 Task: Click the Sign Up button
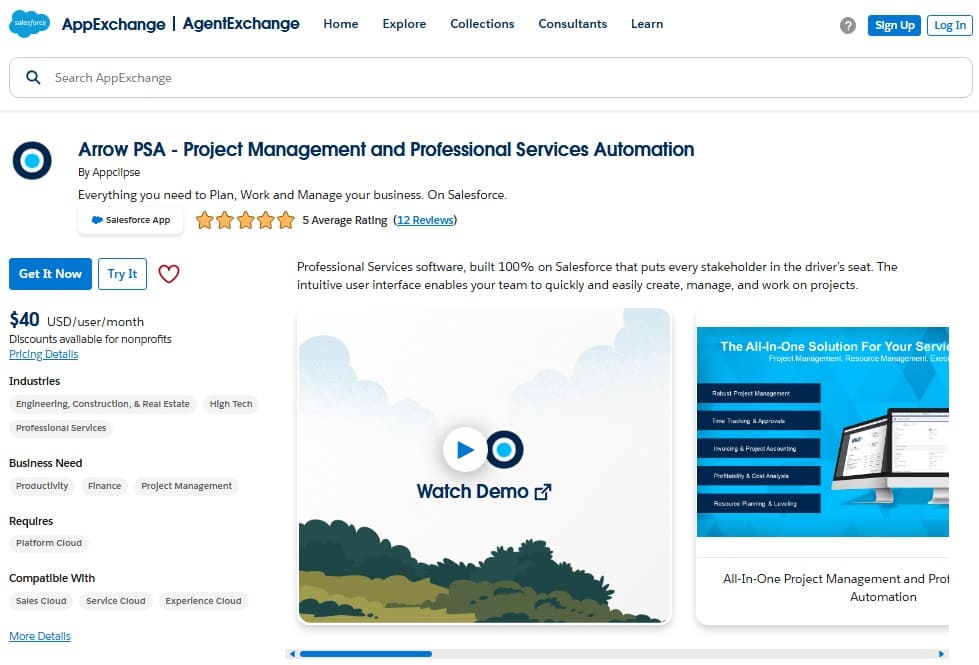coord(894,26)
